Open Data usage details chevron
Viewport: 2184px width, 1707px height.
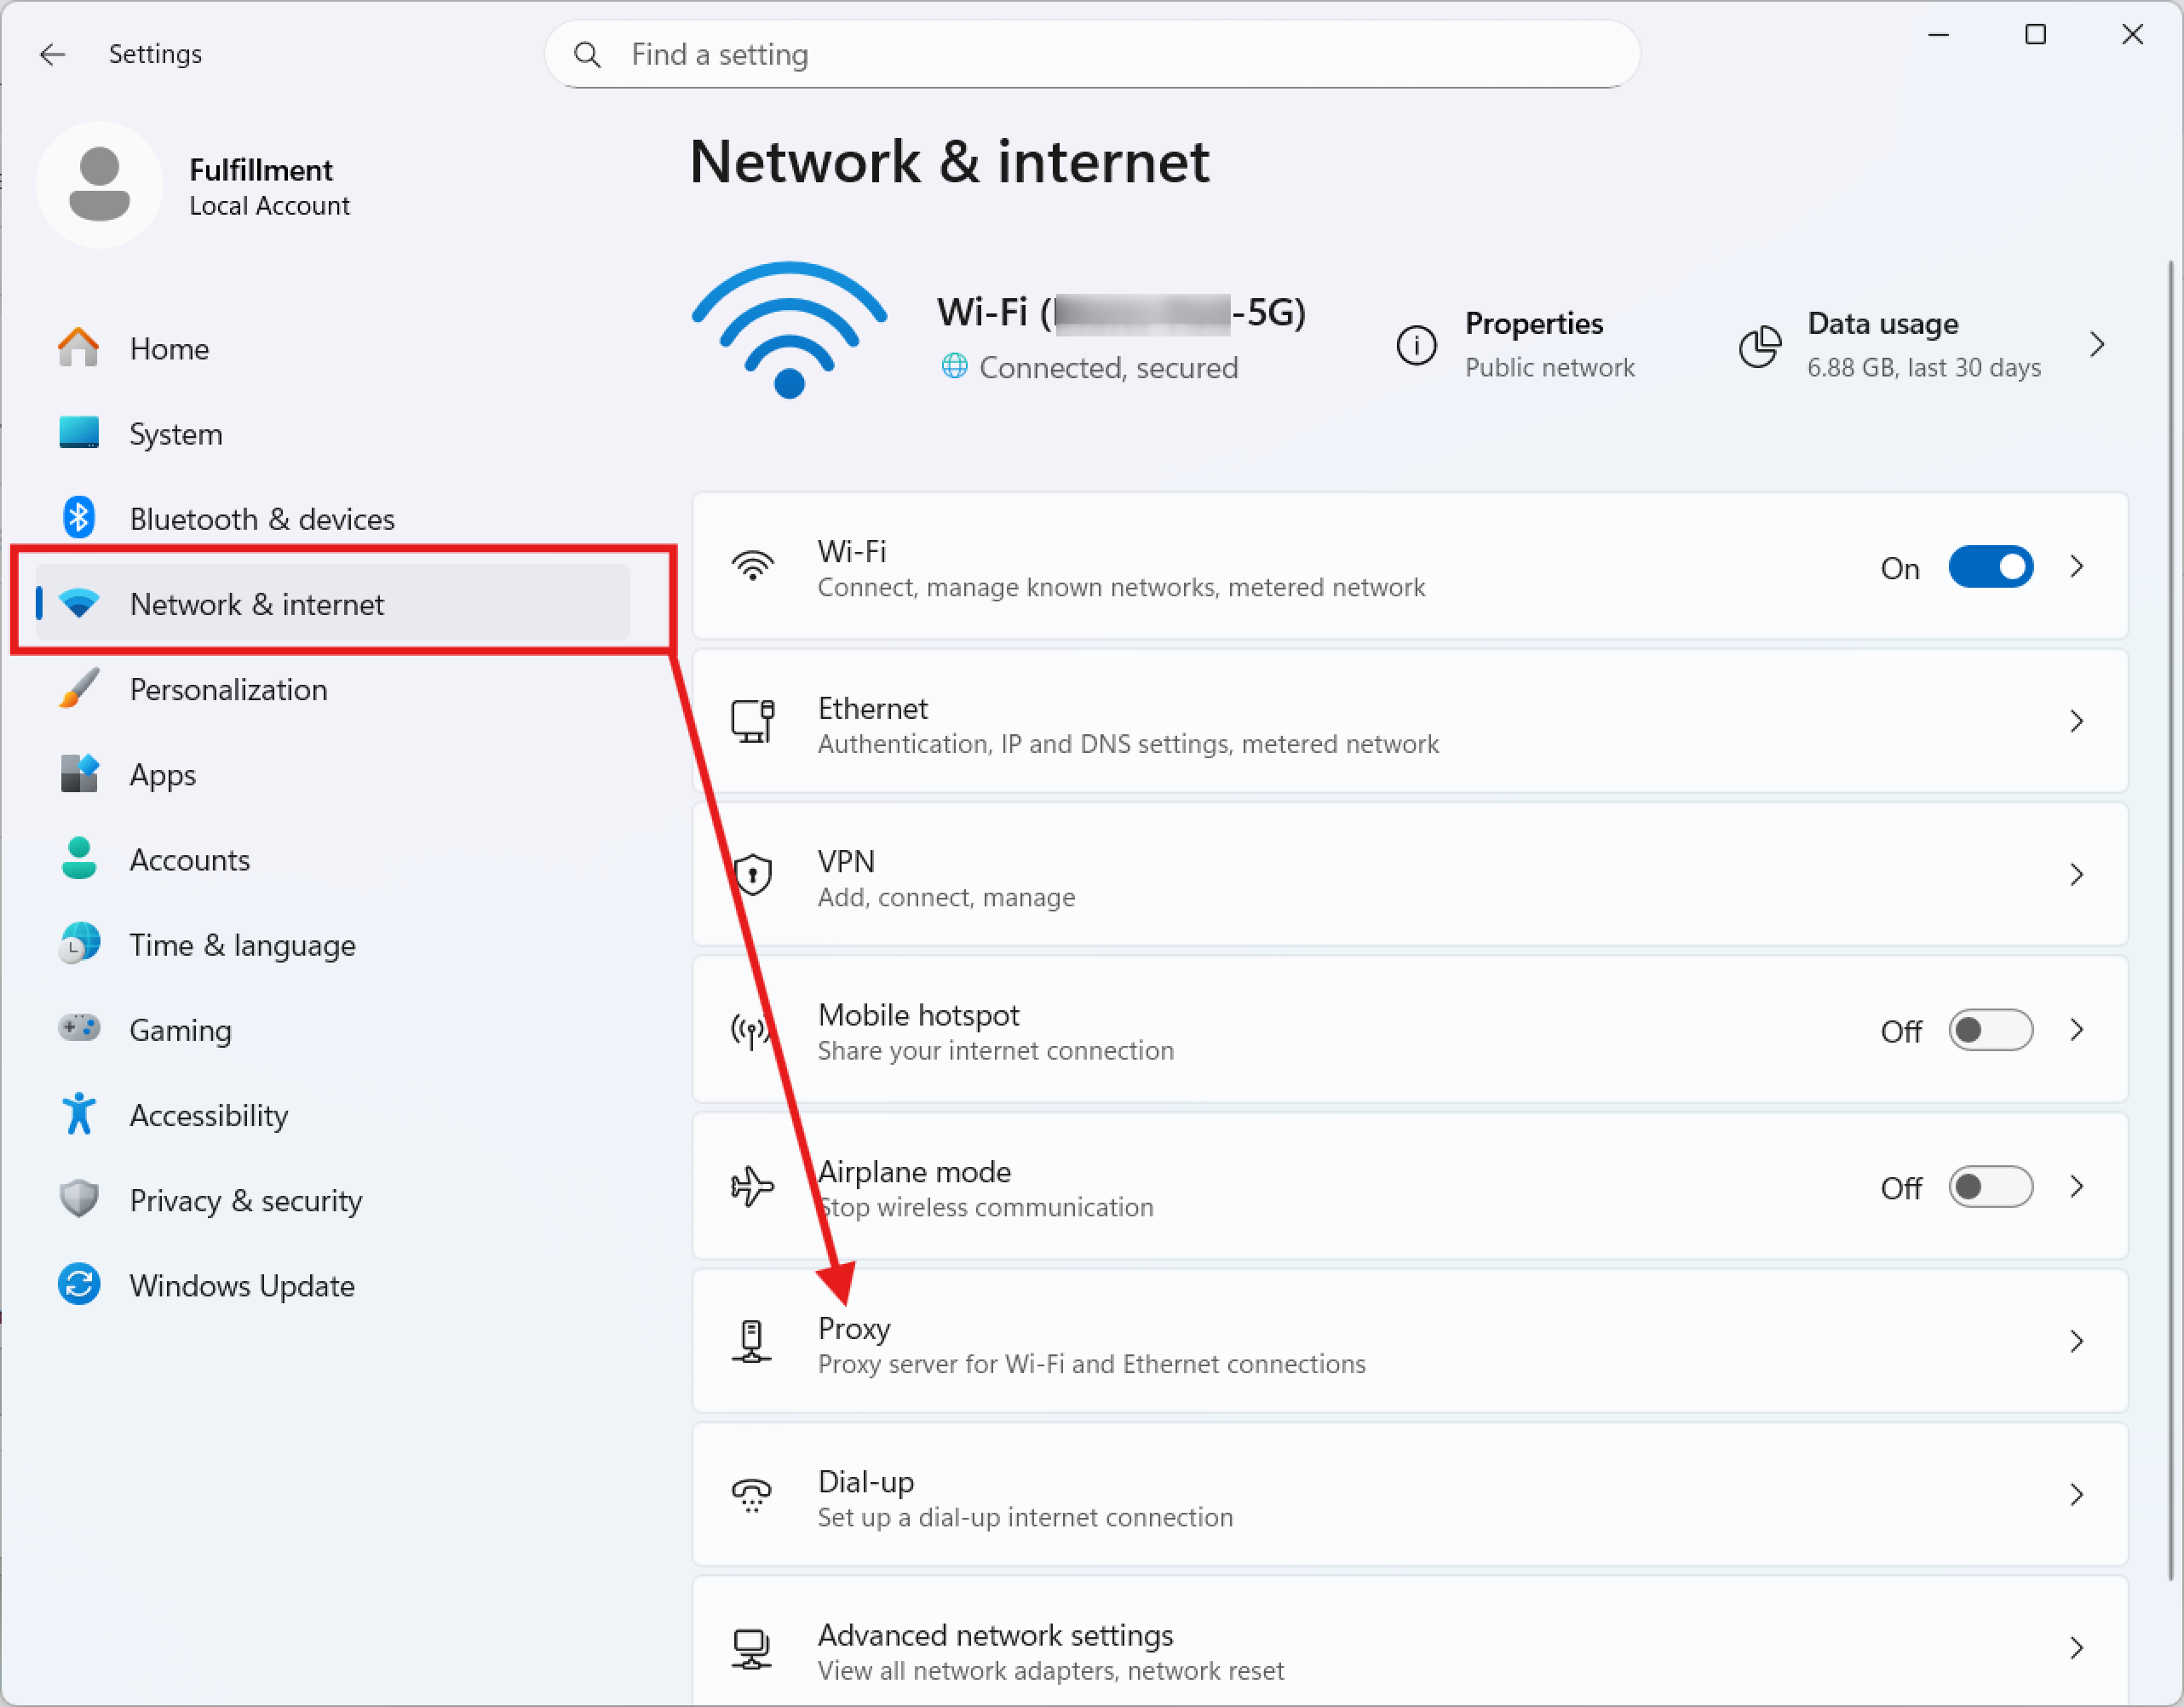(2098, 345)
